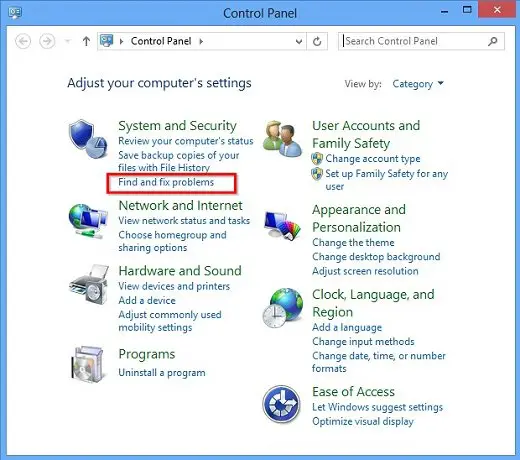Click the Hardware and Sound printer icon
The width and height of the screenshot is (520, 460).
pyautogui.click(x=89, y=284)
